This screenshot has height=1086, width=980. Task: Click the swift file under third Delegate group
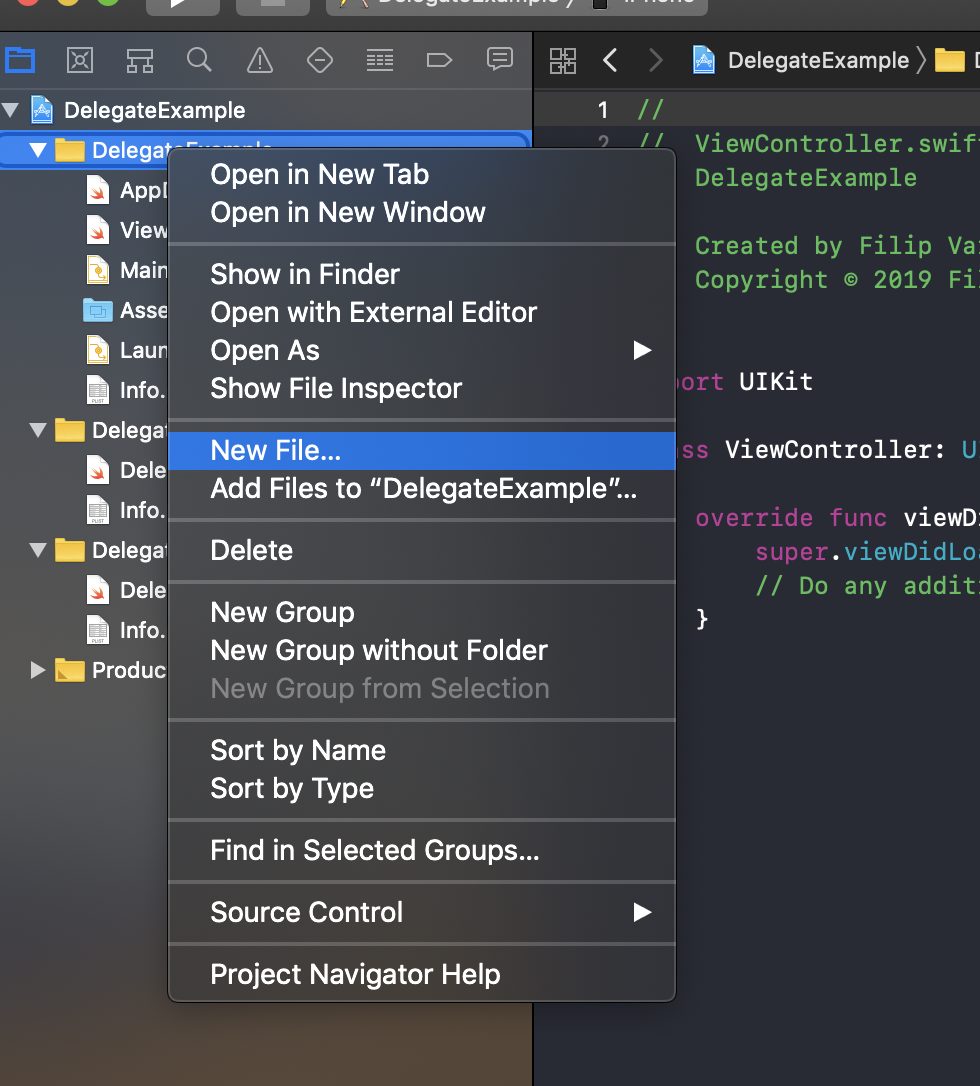coord(84,590)
